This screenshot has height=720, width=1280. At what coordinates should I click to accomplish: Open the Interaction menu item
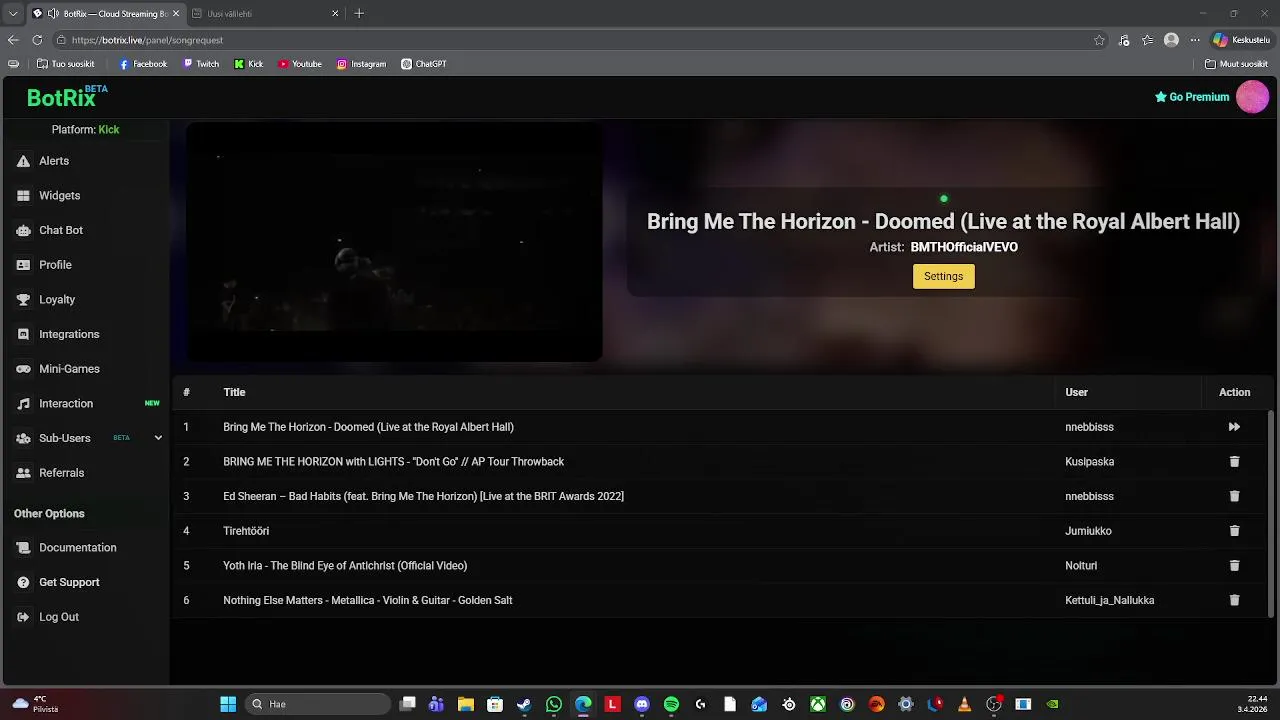66,404
